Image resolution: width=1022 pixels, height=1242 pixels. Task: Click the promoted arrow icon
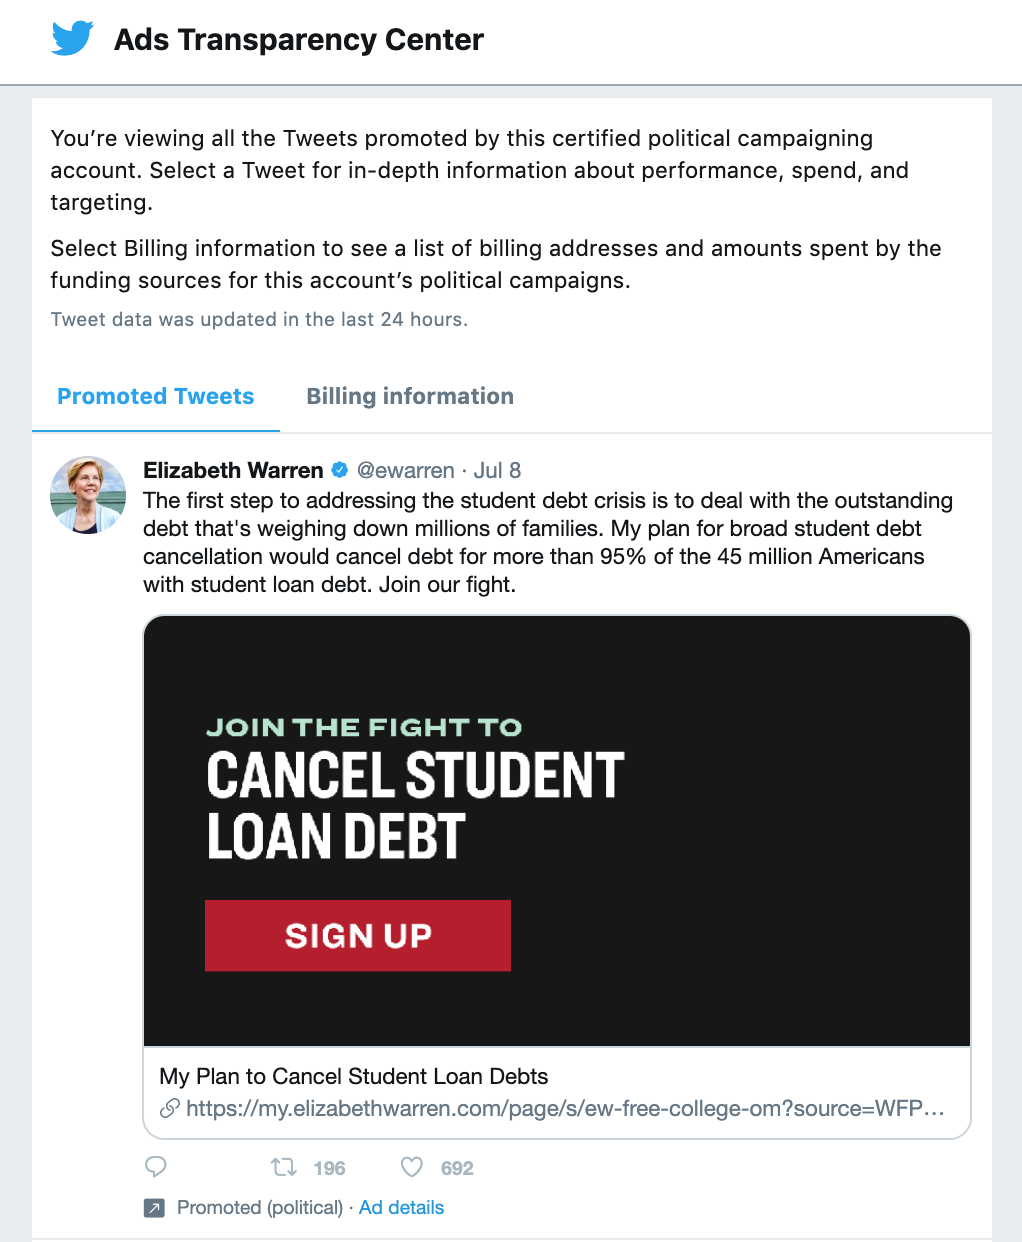click(x=154, y=1208)
